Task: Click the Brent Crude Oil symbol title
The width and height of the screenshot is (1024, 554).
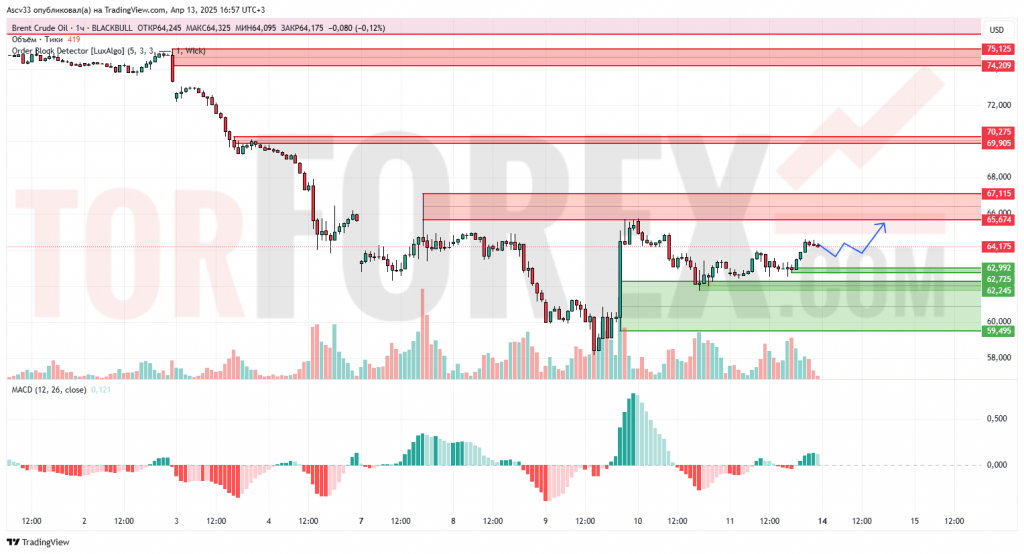Action: click(39, 28)
